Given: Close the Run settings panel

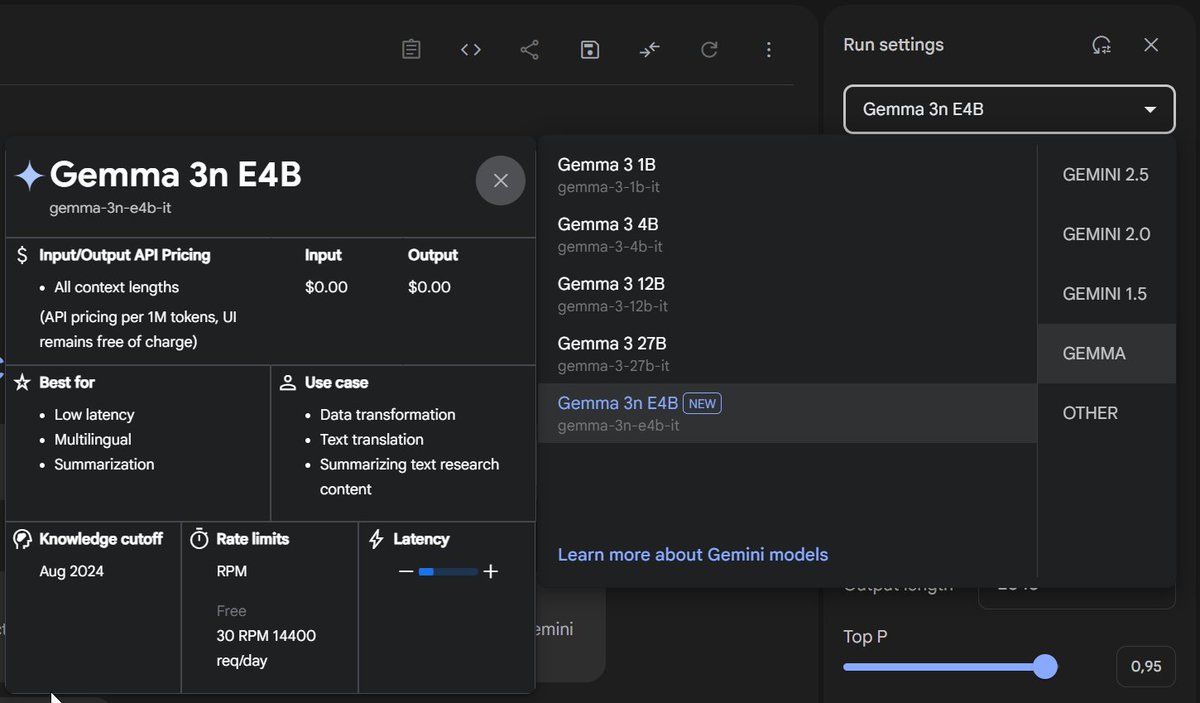Looking at the screenshot, I should [1151, 45].
